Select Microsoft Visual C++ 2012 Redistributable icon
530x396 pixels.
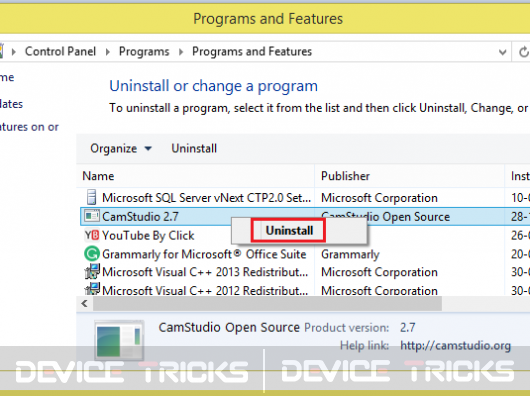[92, 289]
